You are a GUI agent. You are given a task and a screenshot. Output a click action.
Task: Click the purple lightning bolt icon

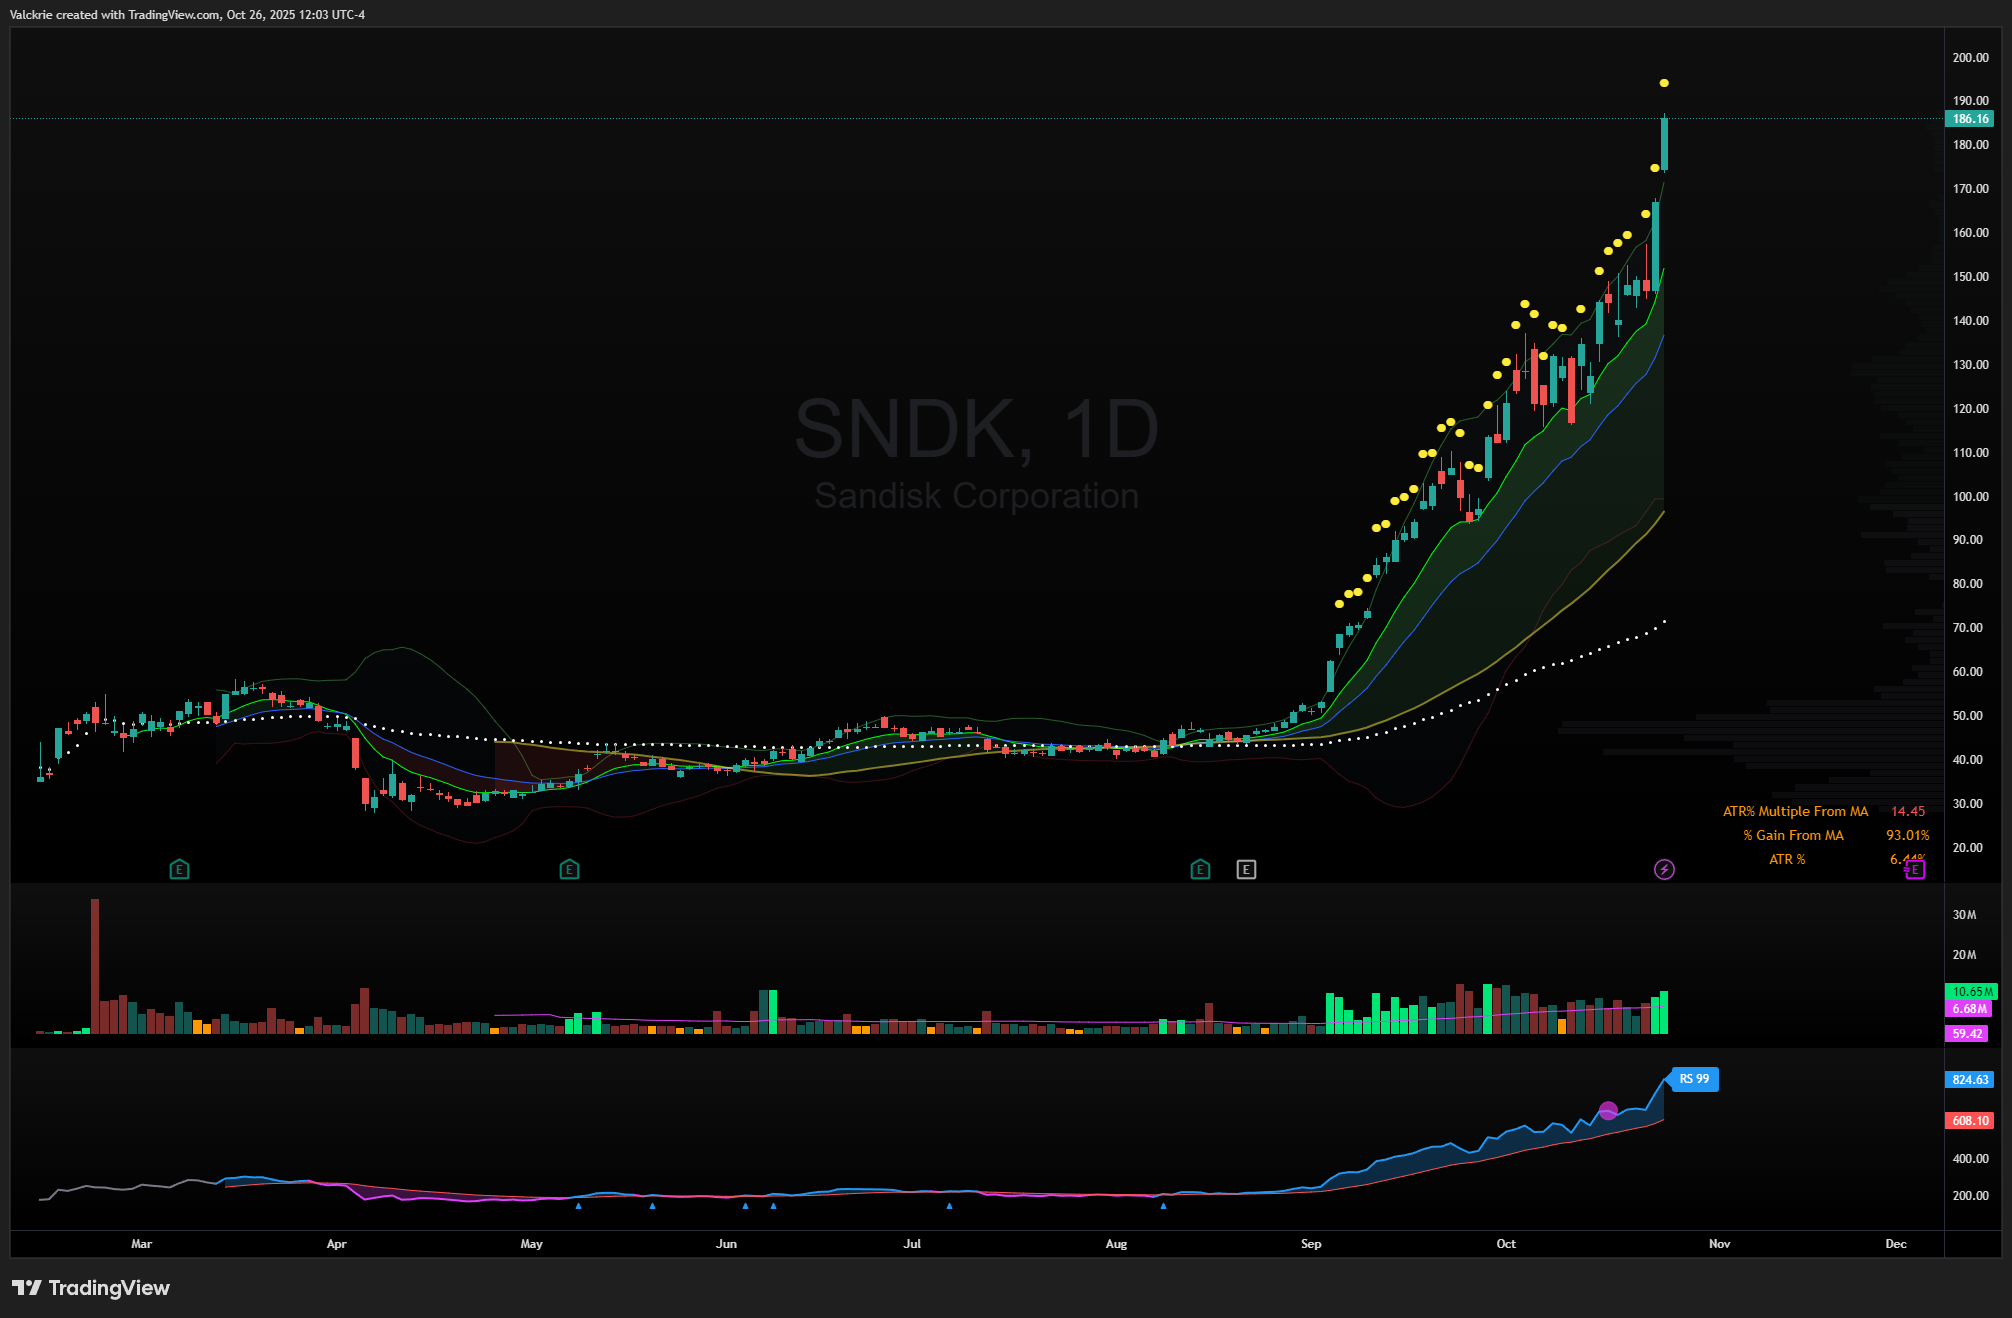coord(1664,869)
